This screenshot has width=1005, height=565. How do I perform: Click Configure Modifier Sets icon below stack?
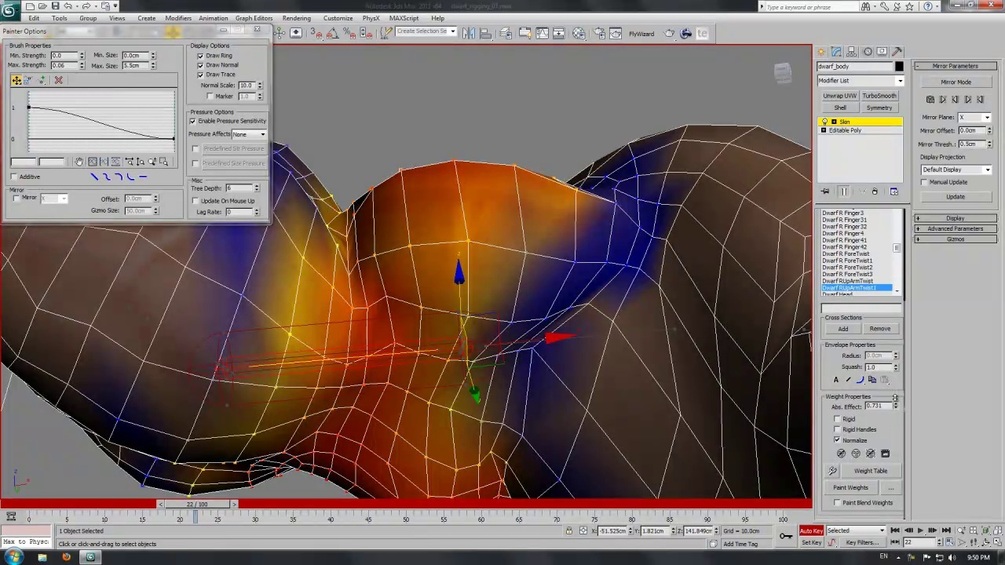(894, 192)
